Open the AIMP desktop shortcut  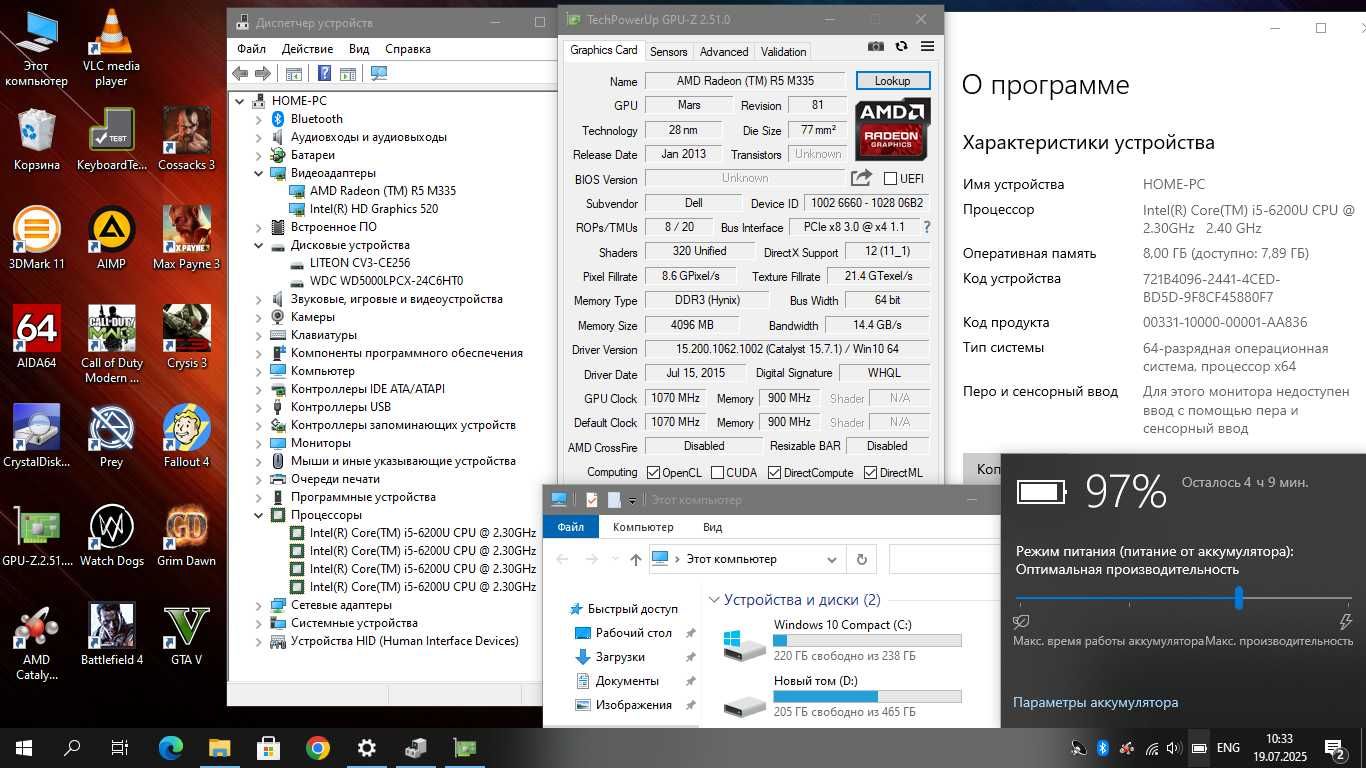click(111, 238)
